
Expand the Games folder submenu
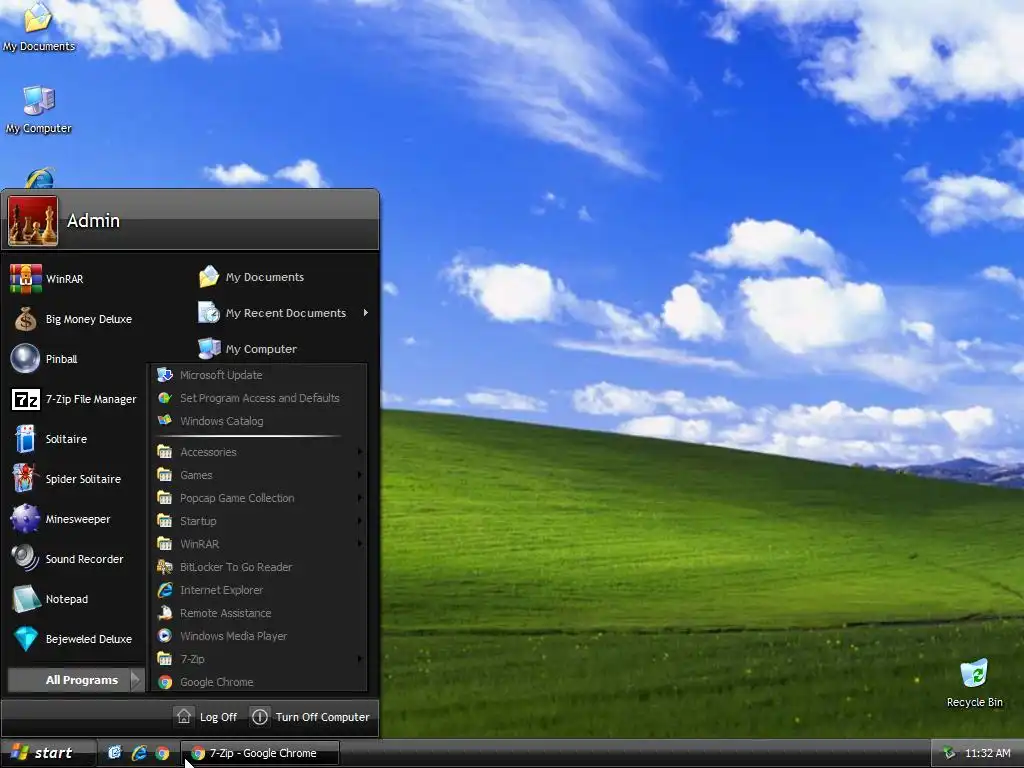coord(259,475)
